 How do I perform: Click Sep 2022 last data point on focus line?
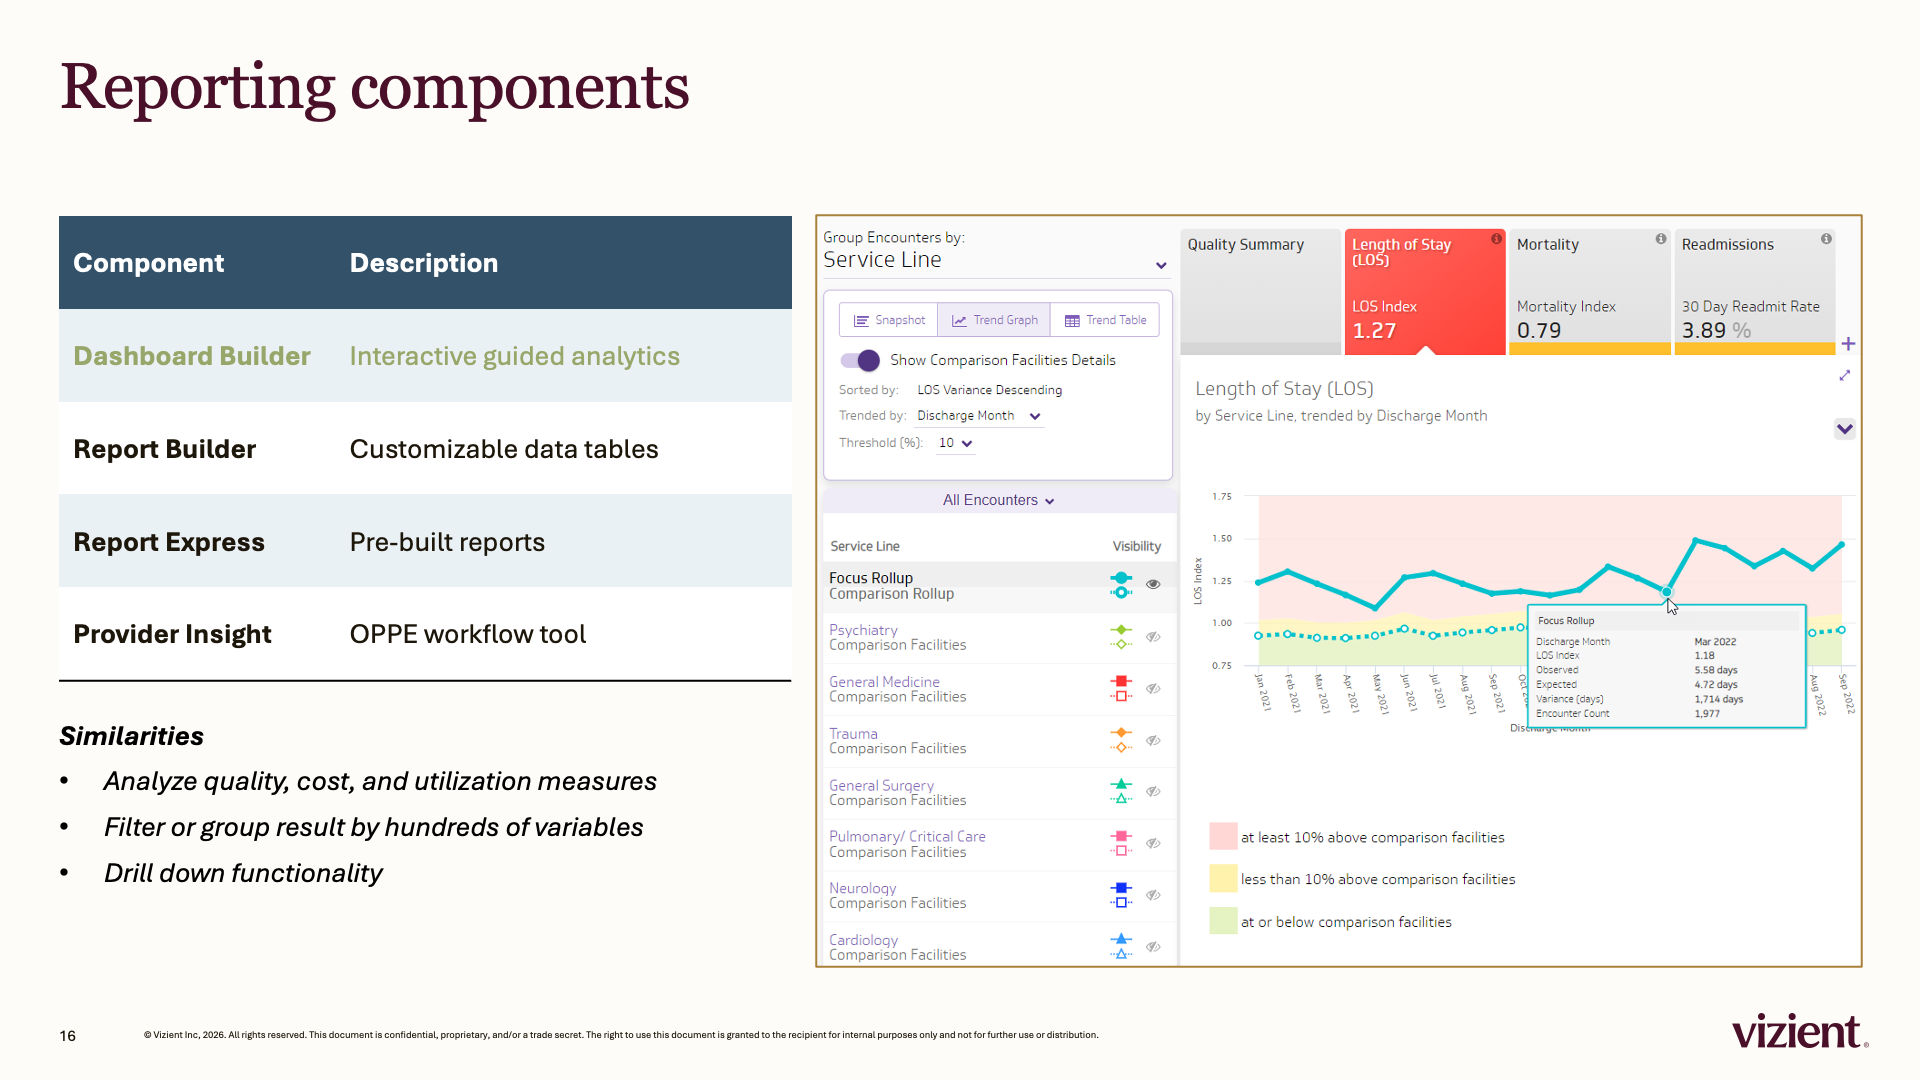click(x=1842, y=545)
